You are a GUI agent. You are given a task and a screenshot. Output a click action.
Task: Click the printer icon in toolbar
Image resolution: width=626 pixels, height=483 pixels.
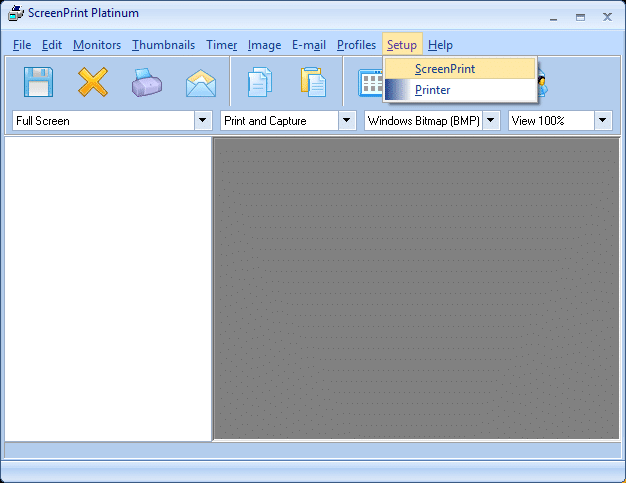[146, 82]
